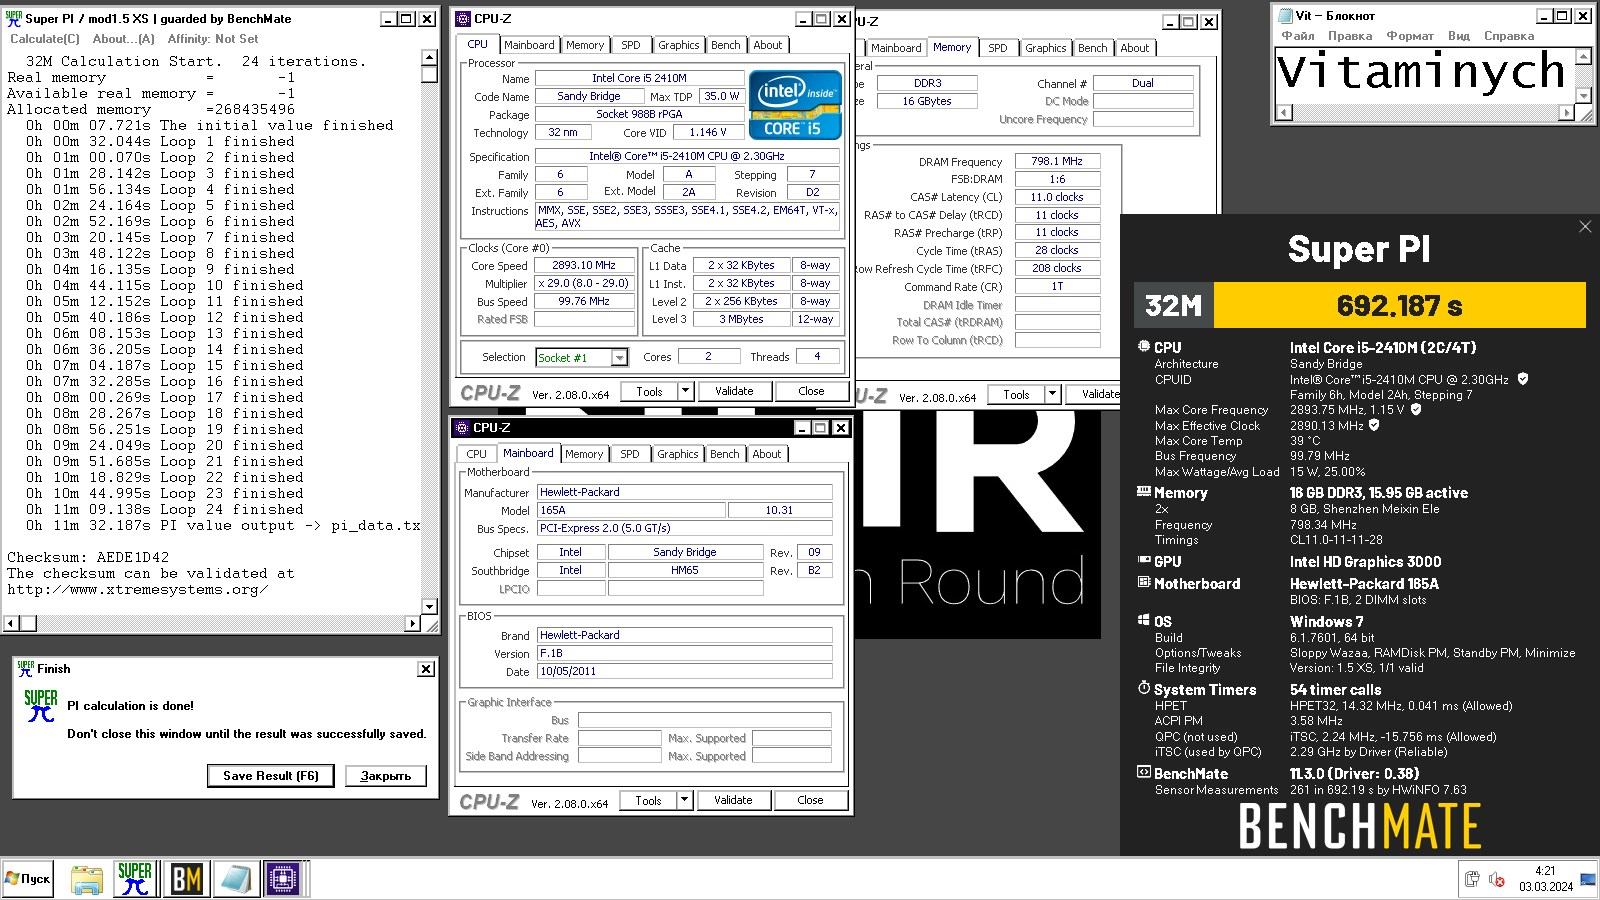
Task: Click the 692.187 s result bar
Action: pos(1400,306)
